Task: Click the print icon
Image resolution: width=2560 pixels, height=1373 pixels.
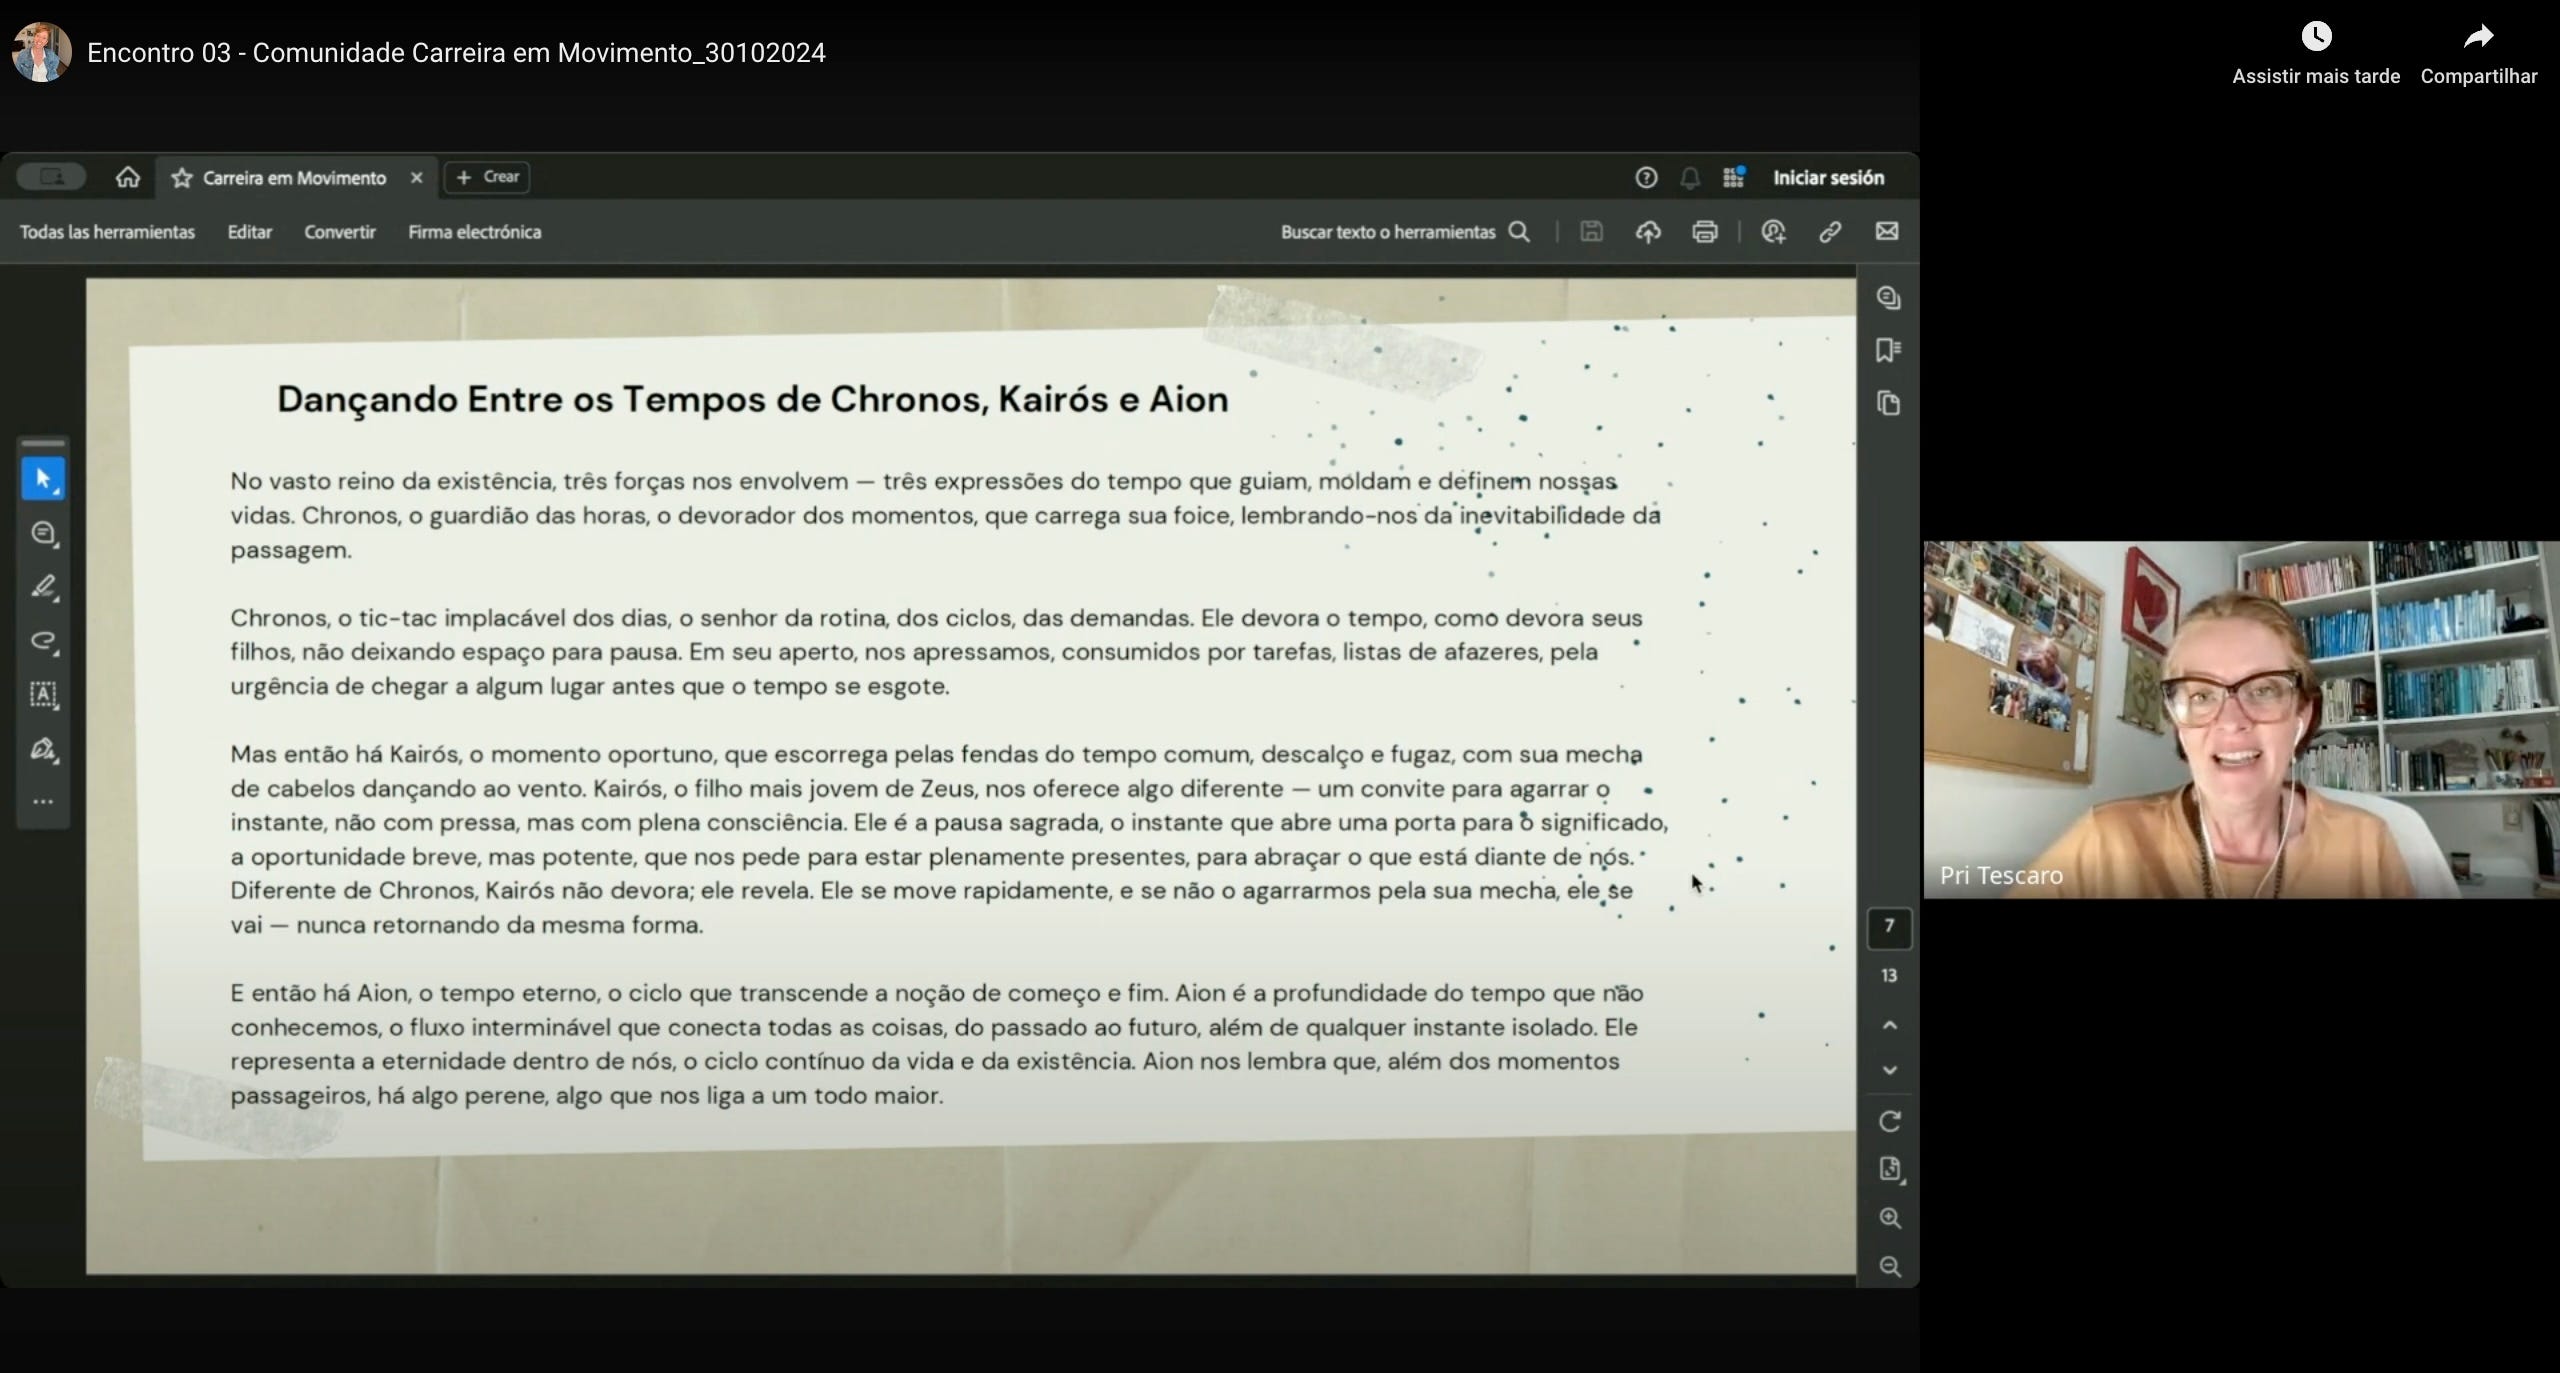Action: [x=1705, y=232]
